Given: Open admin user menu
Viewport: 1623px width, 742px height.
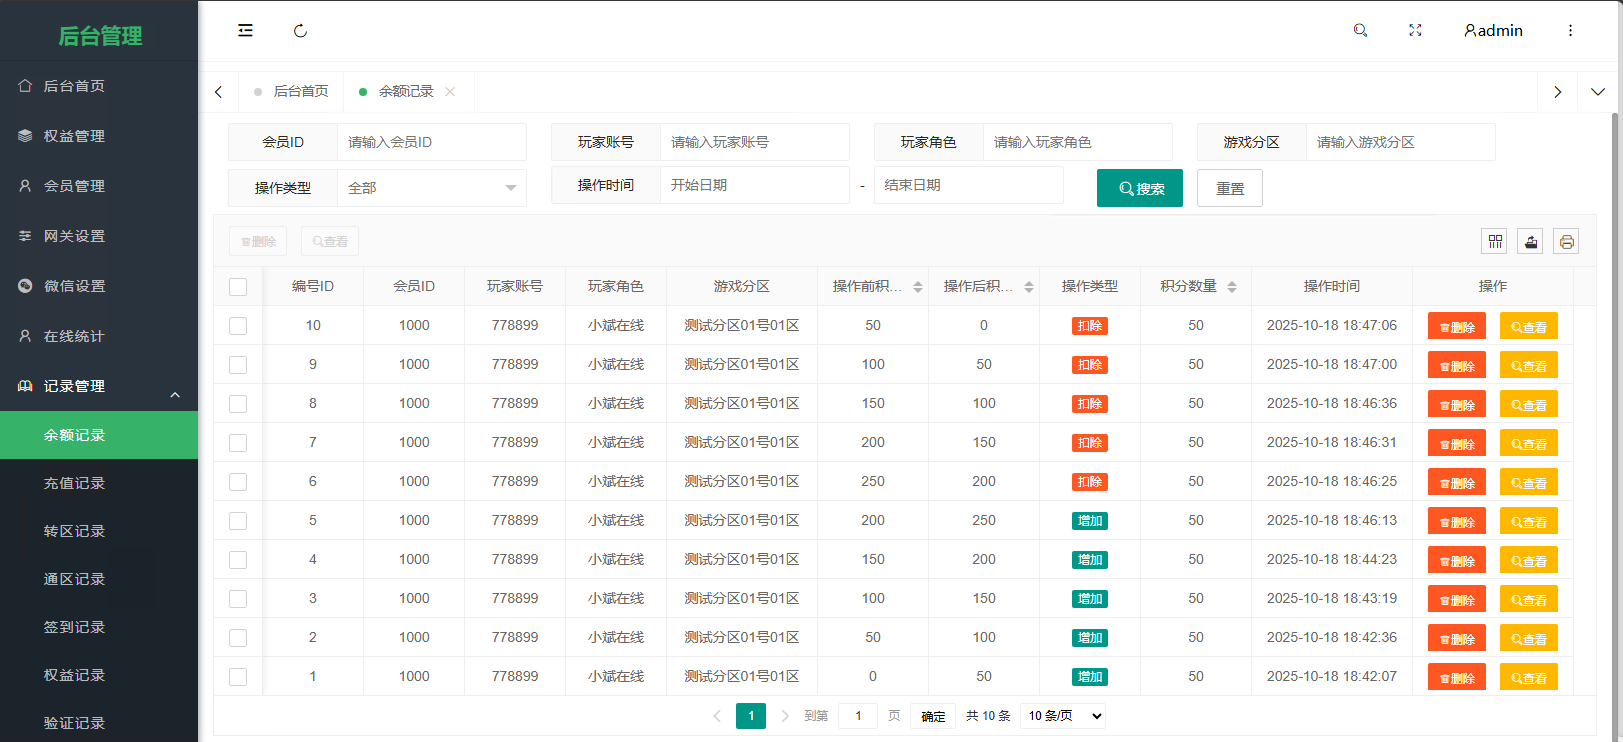Looking at the screenshot, I should [1493, 31].
